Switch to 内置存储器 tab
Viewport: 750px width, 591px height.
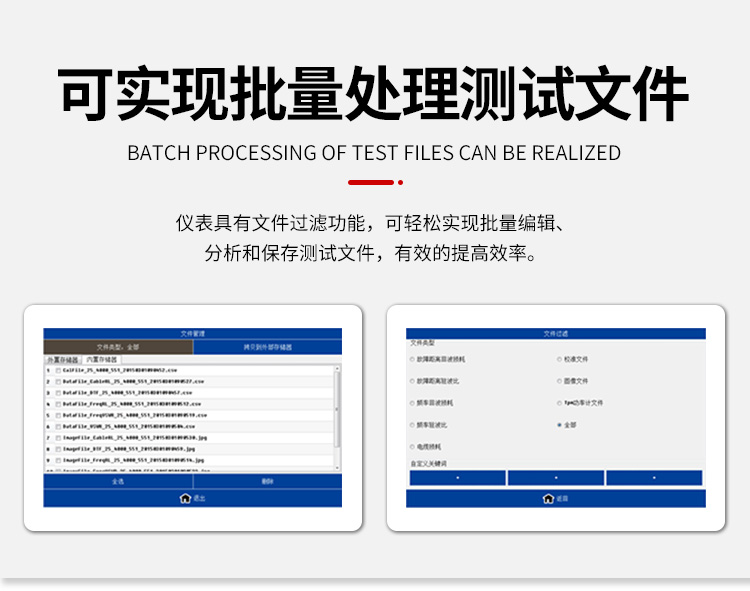(101, 359)
